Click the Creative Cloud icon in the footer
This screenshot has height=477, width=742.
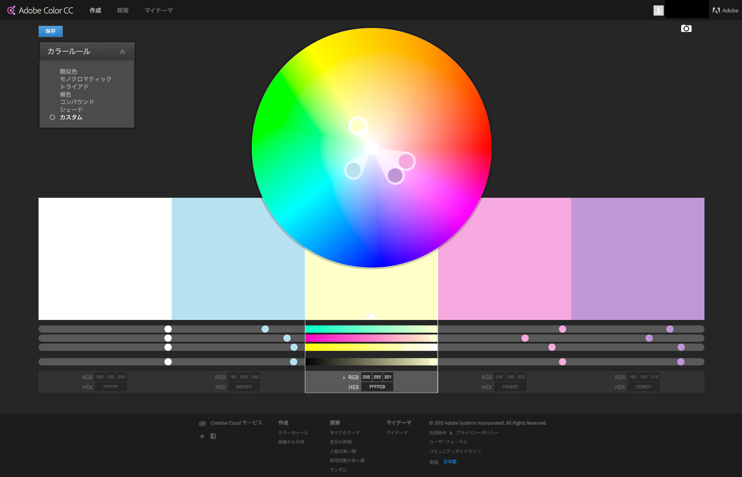[x=202, y=423]
